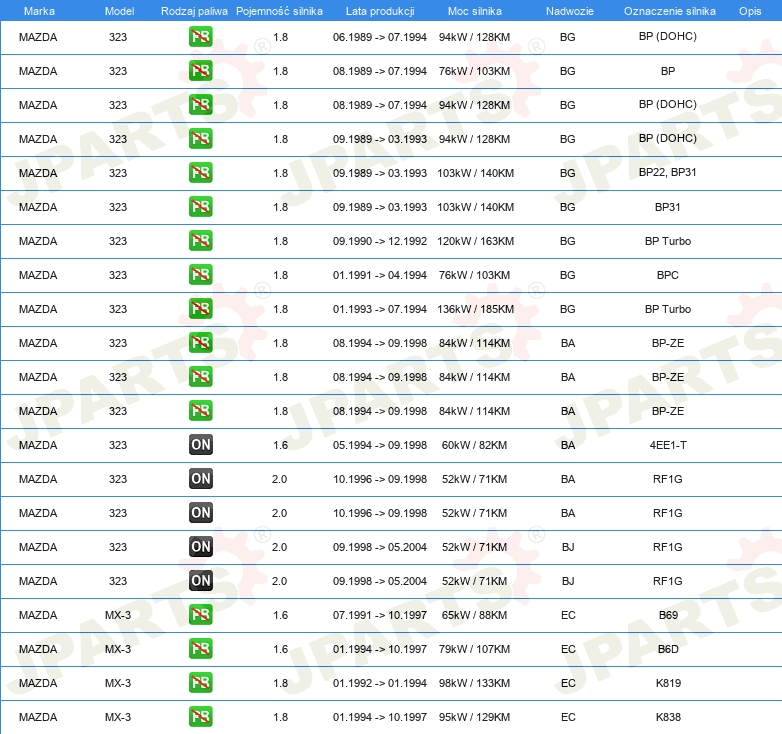The height and width of the screenshot is (734, 782).
Task: Click diesel ON icon in 4EE1-T row
Action: point(200,444)
